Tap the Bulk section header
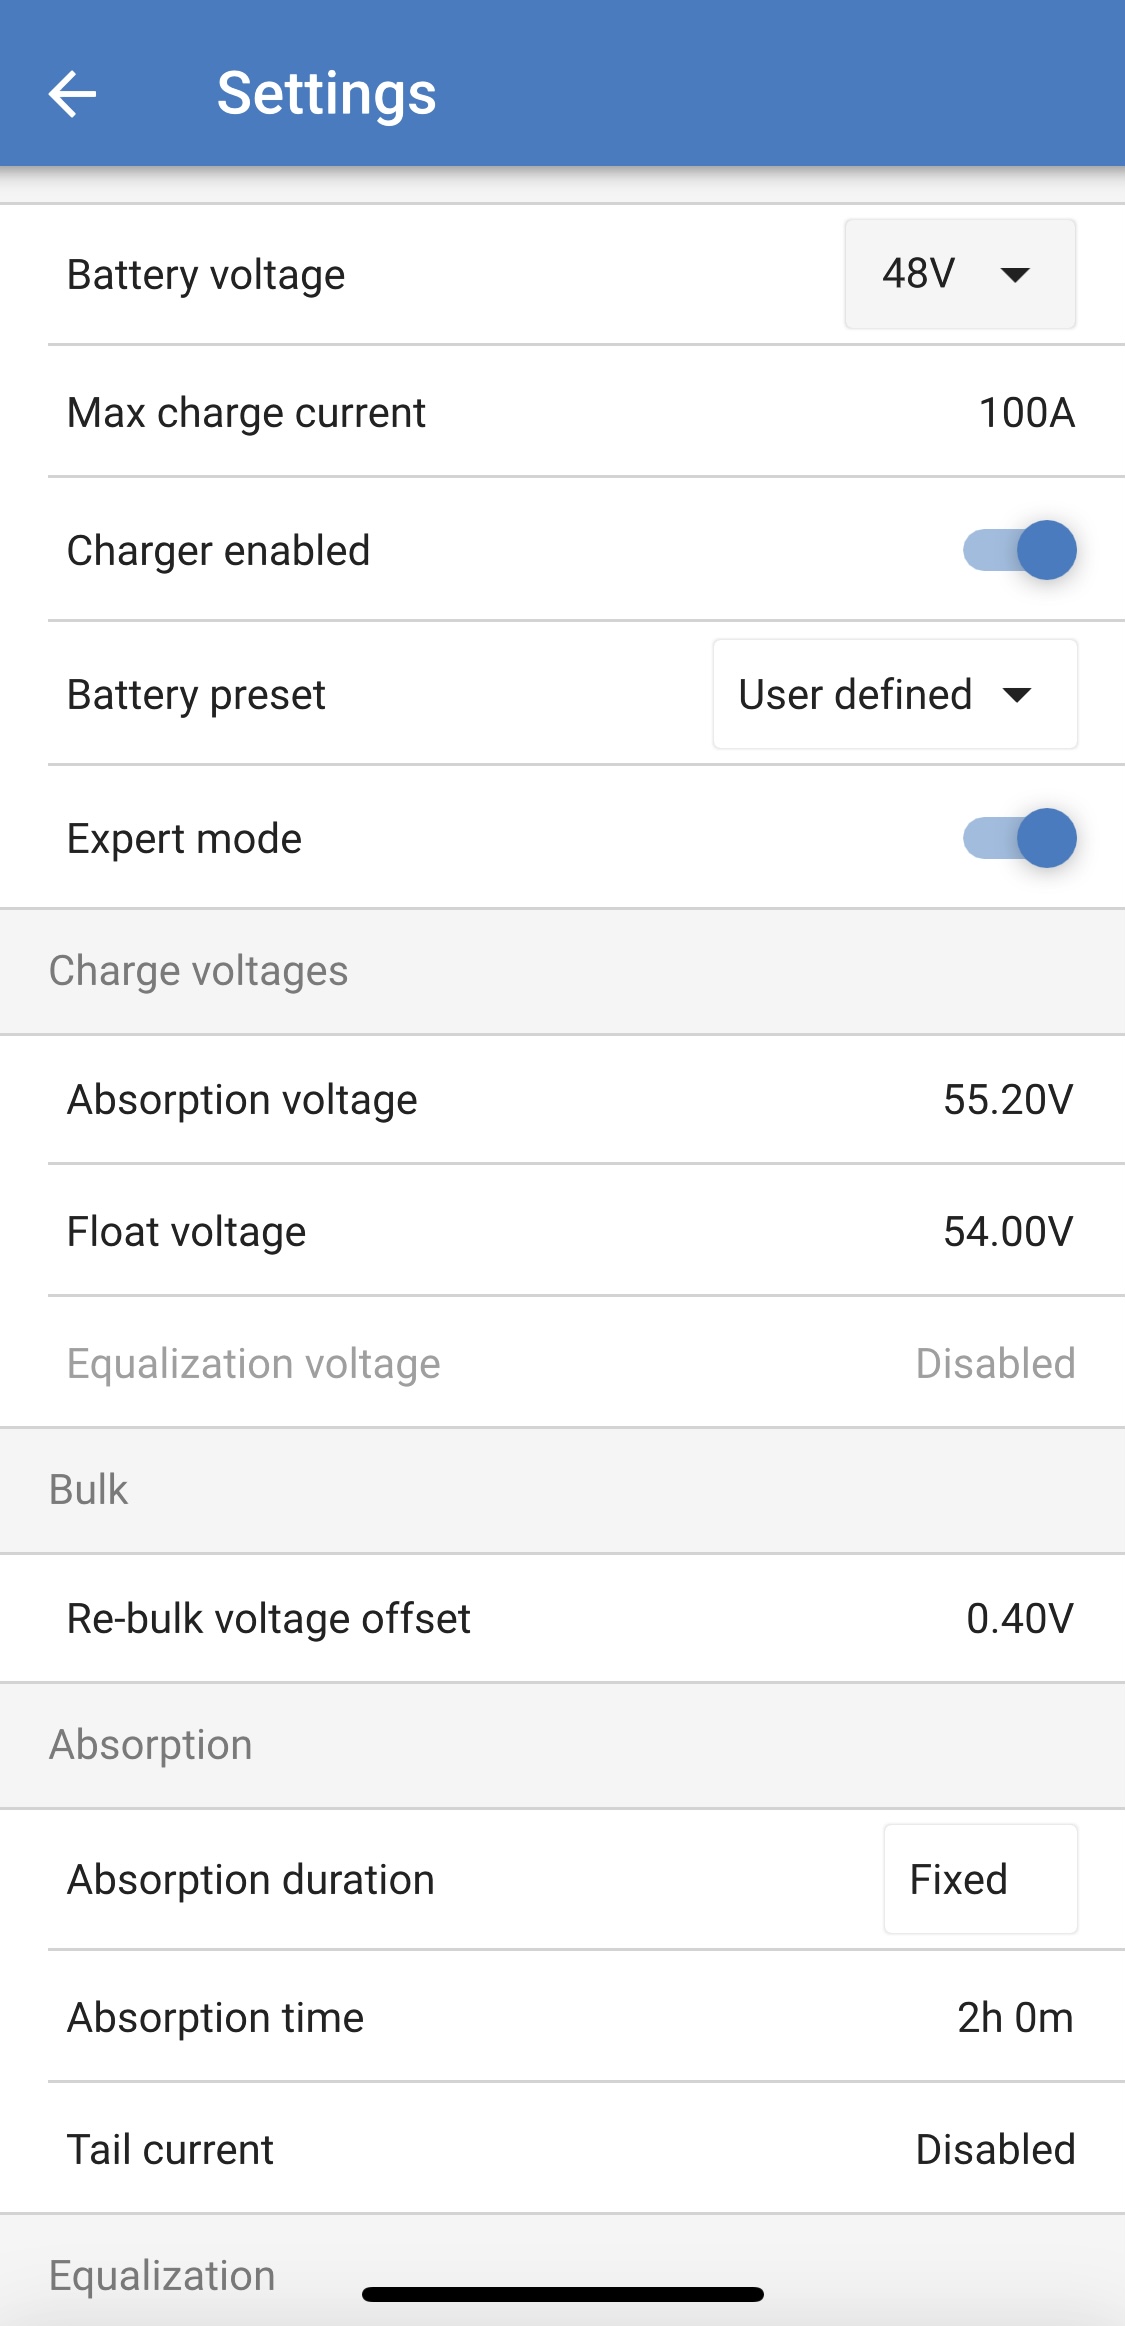 click(x=89, y=1490)
